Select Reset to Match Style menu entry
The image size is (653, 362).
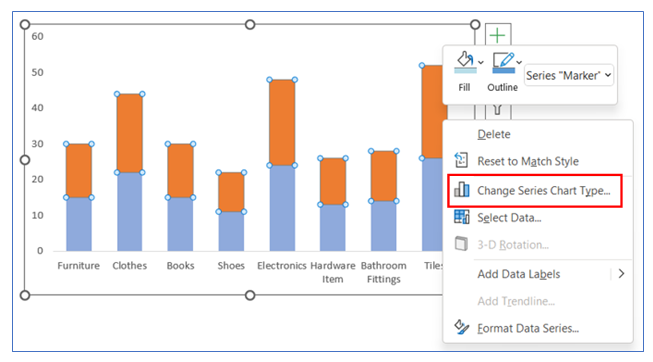click(528, 161)
